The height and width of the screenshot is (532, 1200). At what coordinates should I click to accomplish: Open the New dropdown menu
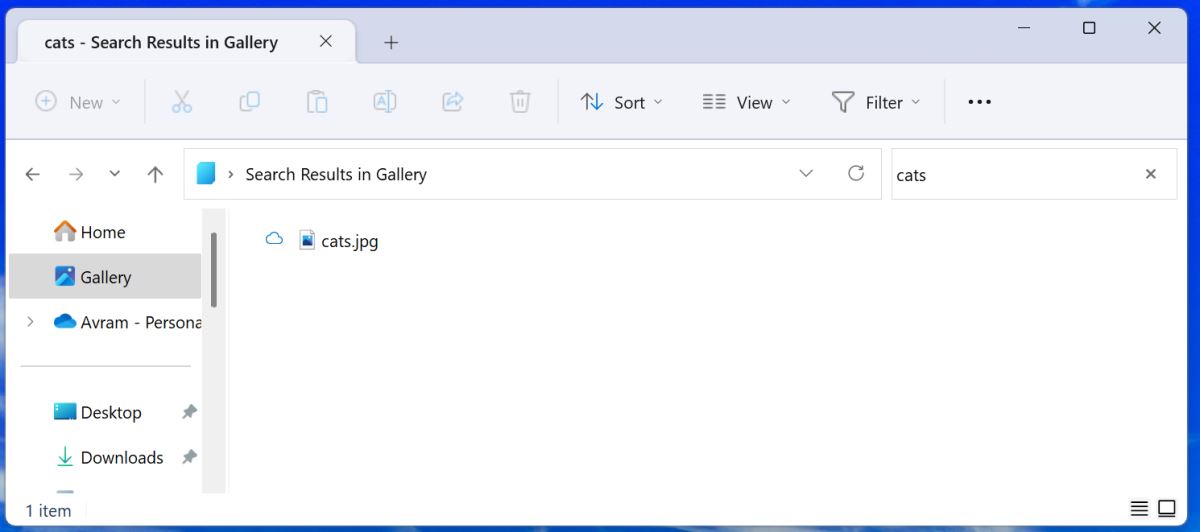78,102
